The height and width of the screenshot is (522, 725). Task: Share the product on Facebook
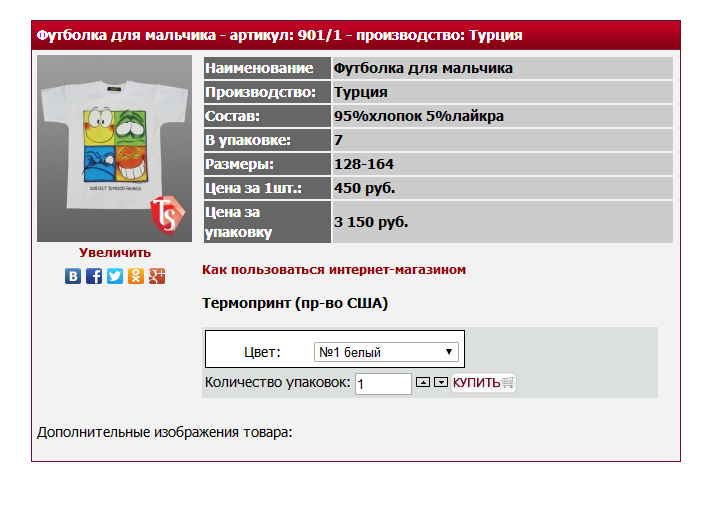[x=94, y=276]
